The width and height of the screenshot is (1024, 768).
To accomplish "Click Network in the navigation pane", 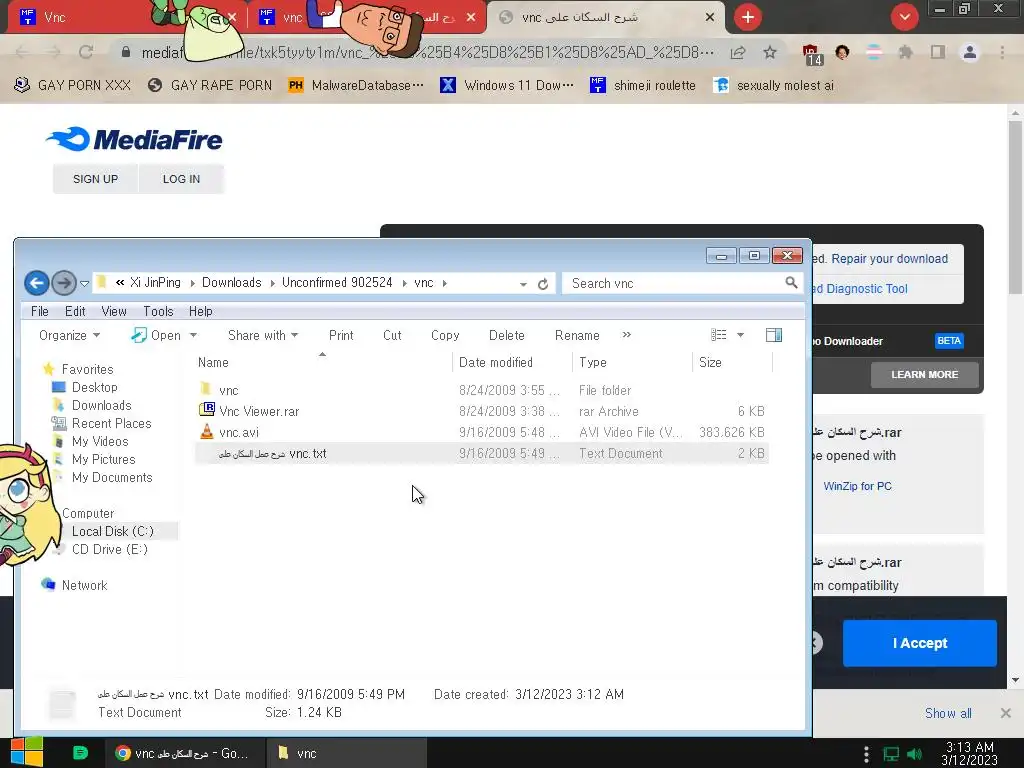I will coord(84,585).
